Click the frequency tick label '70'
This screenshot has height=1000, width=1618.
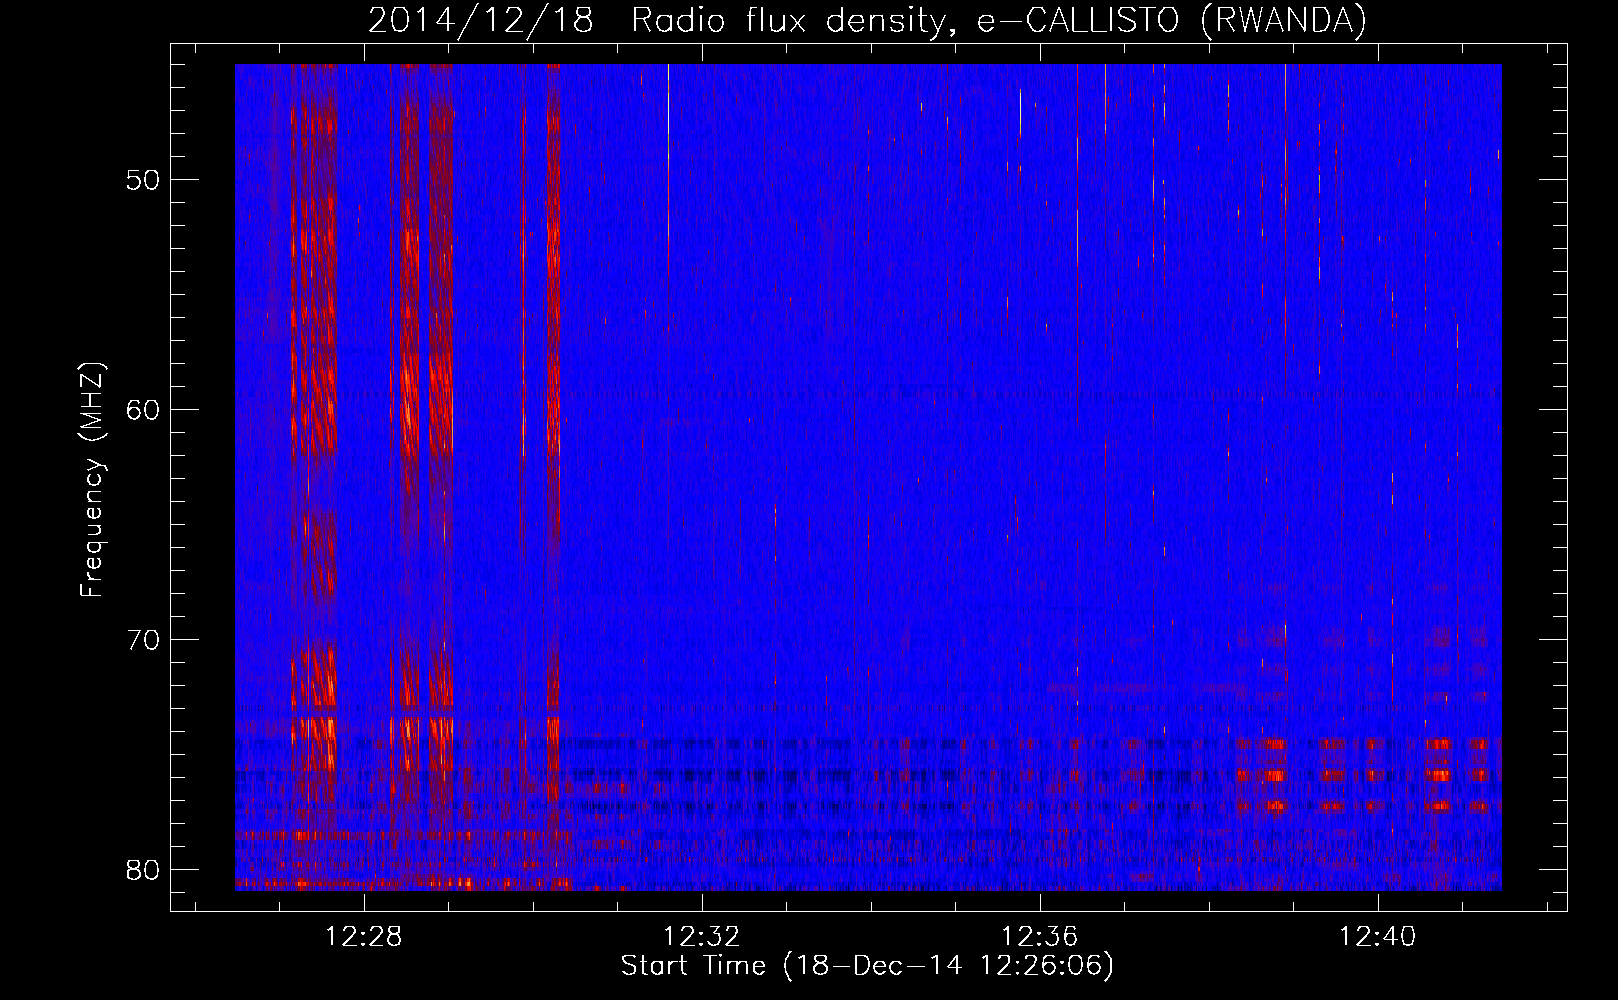[x=143, y=640]
